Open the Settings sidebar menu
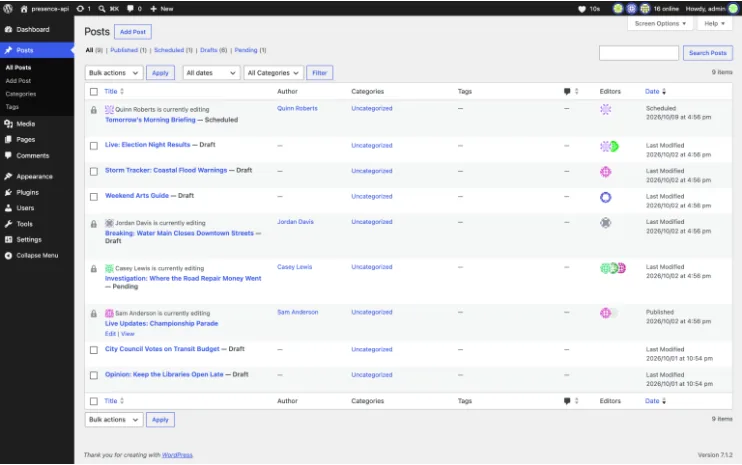The image size is (742, 465). 37,240
